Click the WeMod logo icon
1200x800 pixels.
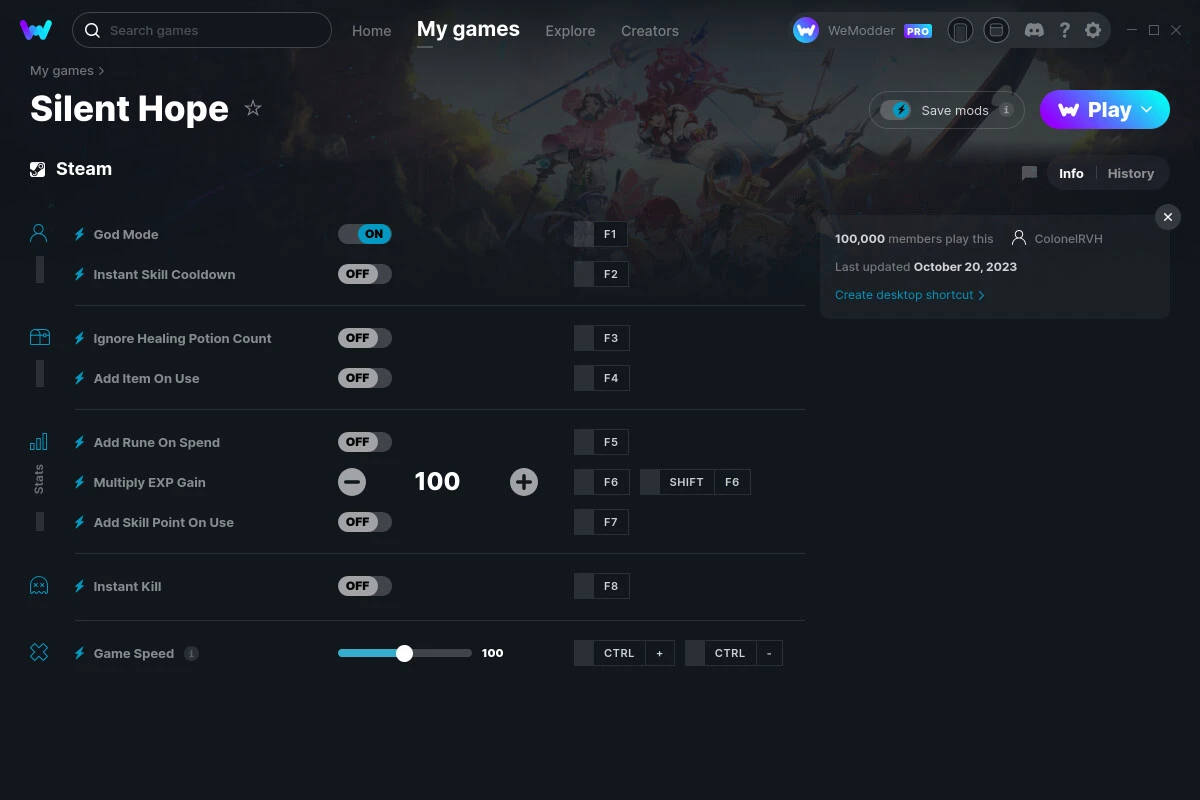[36, 30]
